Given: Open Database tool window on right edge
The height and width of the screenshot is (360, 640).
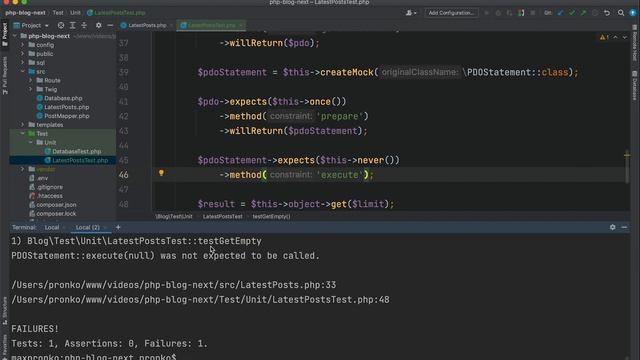Looking at the screenshot, I should (635, 86).
